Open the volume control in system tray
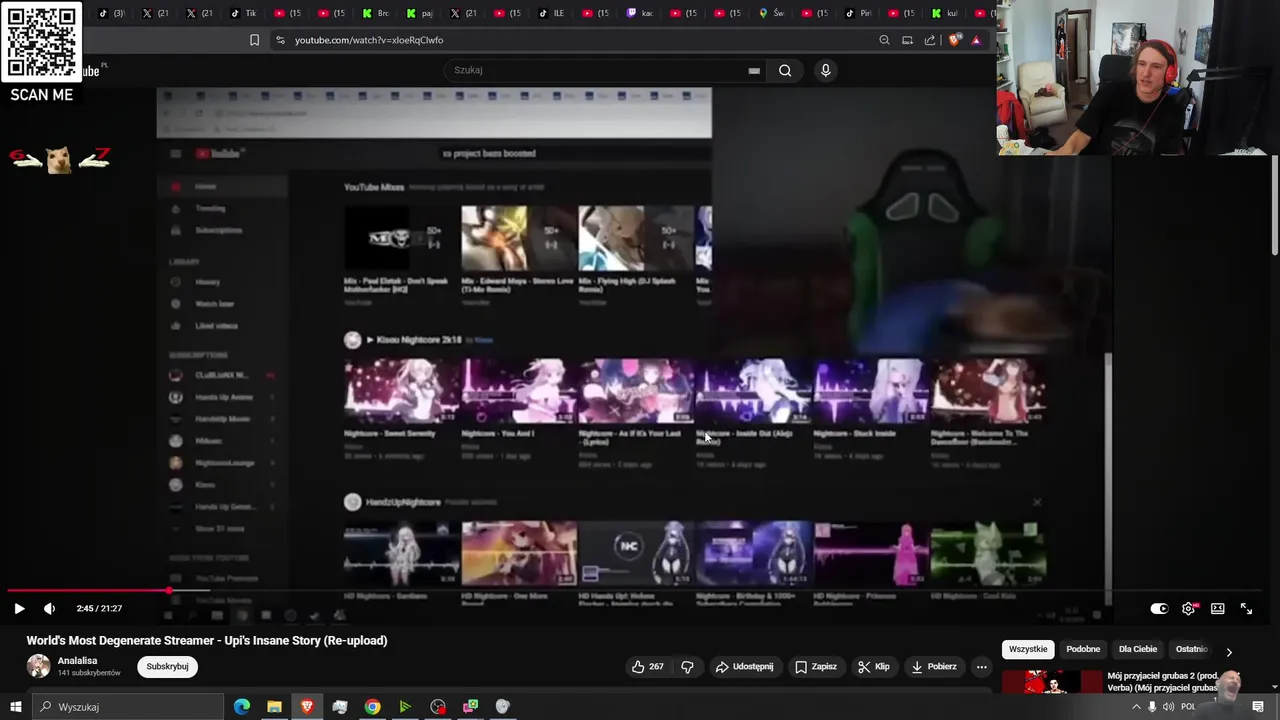The image size is (1280, 720). (1168, 707)
